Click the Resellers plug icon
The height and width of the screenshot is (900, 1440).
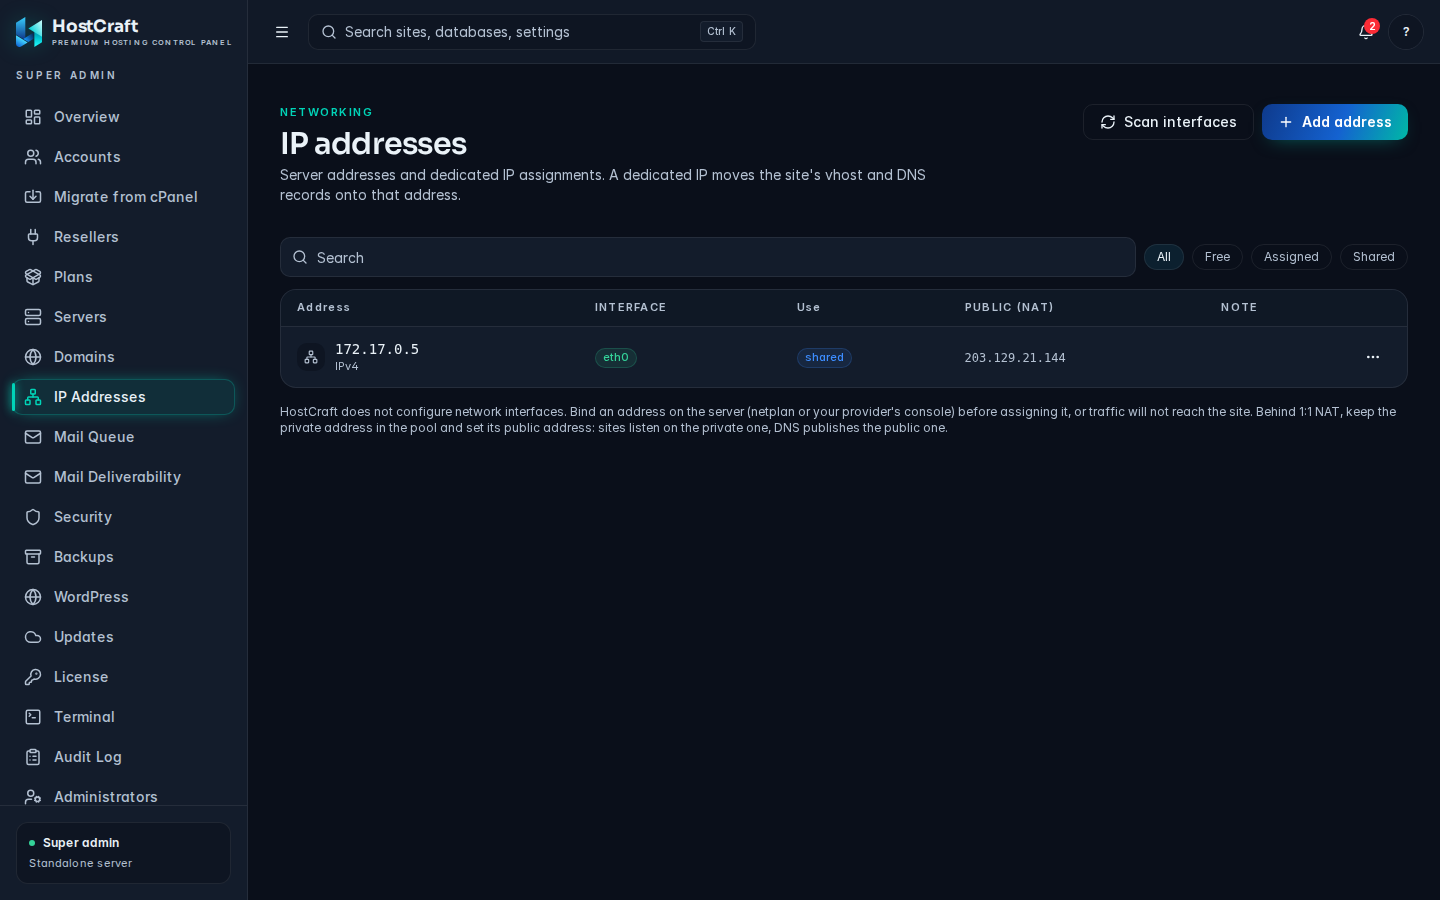tap(33, 237)
